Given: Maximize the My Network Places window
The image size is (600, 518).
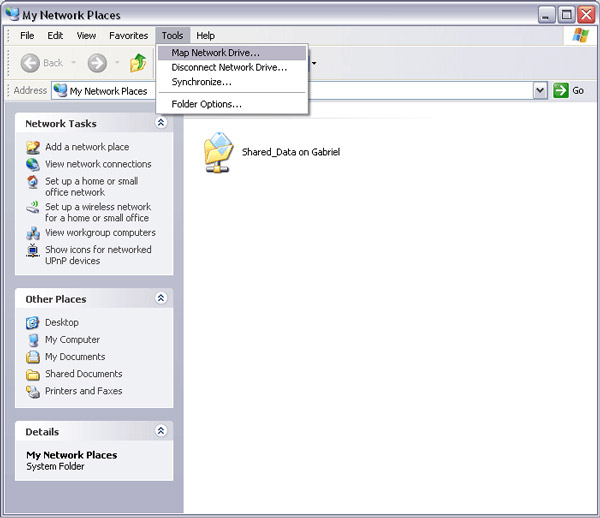Looking at the screenshot, I should tap(566, 15).
